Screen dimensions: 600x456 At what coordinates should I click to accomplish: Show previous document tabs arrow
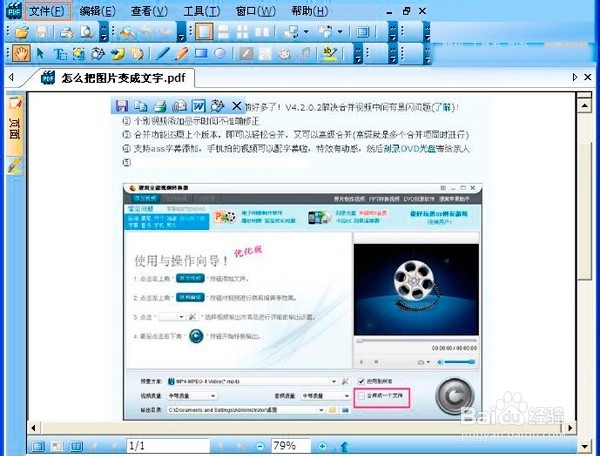coord(11,77)
